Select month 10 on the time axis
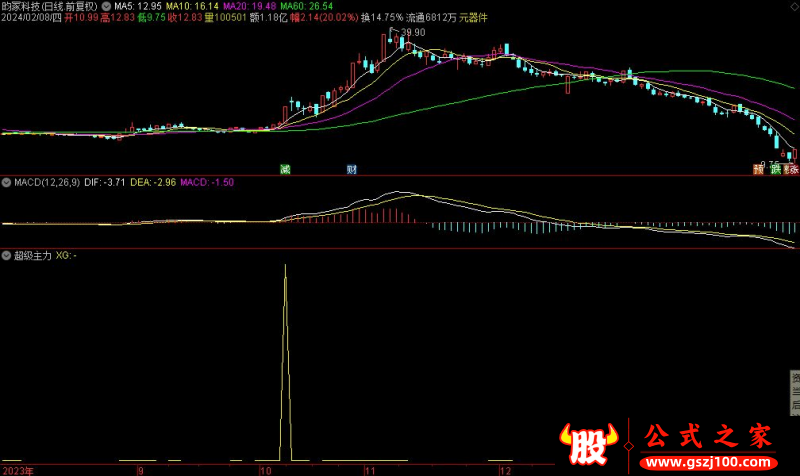 [265, 470]
